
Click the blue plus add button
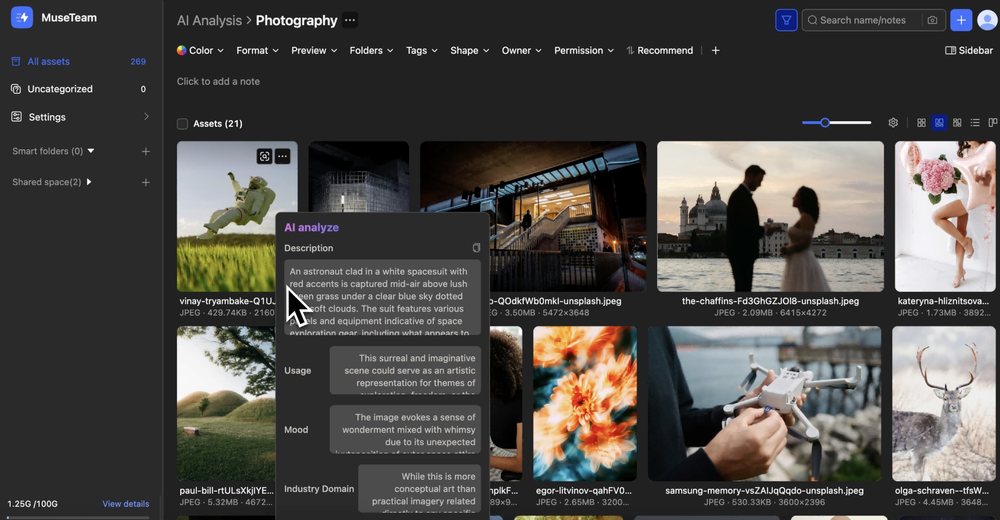tap(961, 20)
